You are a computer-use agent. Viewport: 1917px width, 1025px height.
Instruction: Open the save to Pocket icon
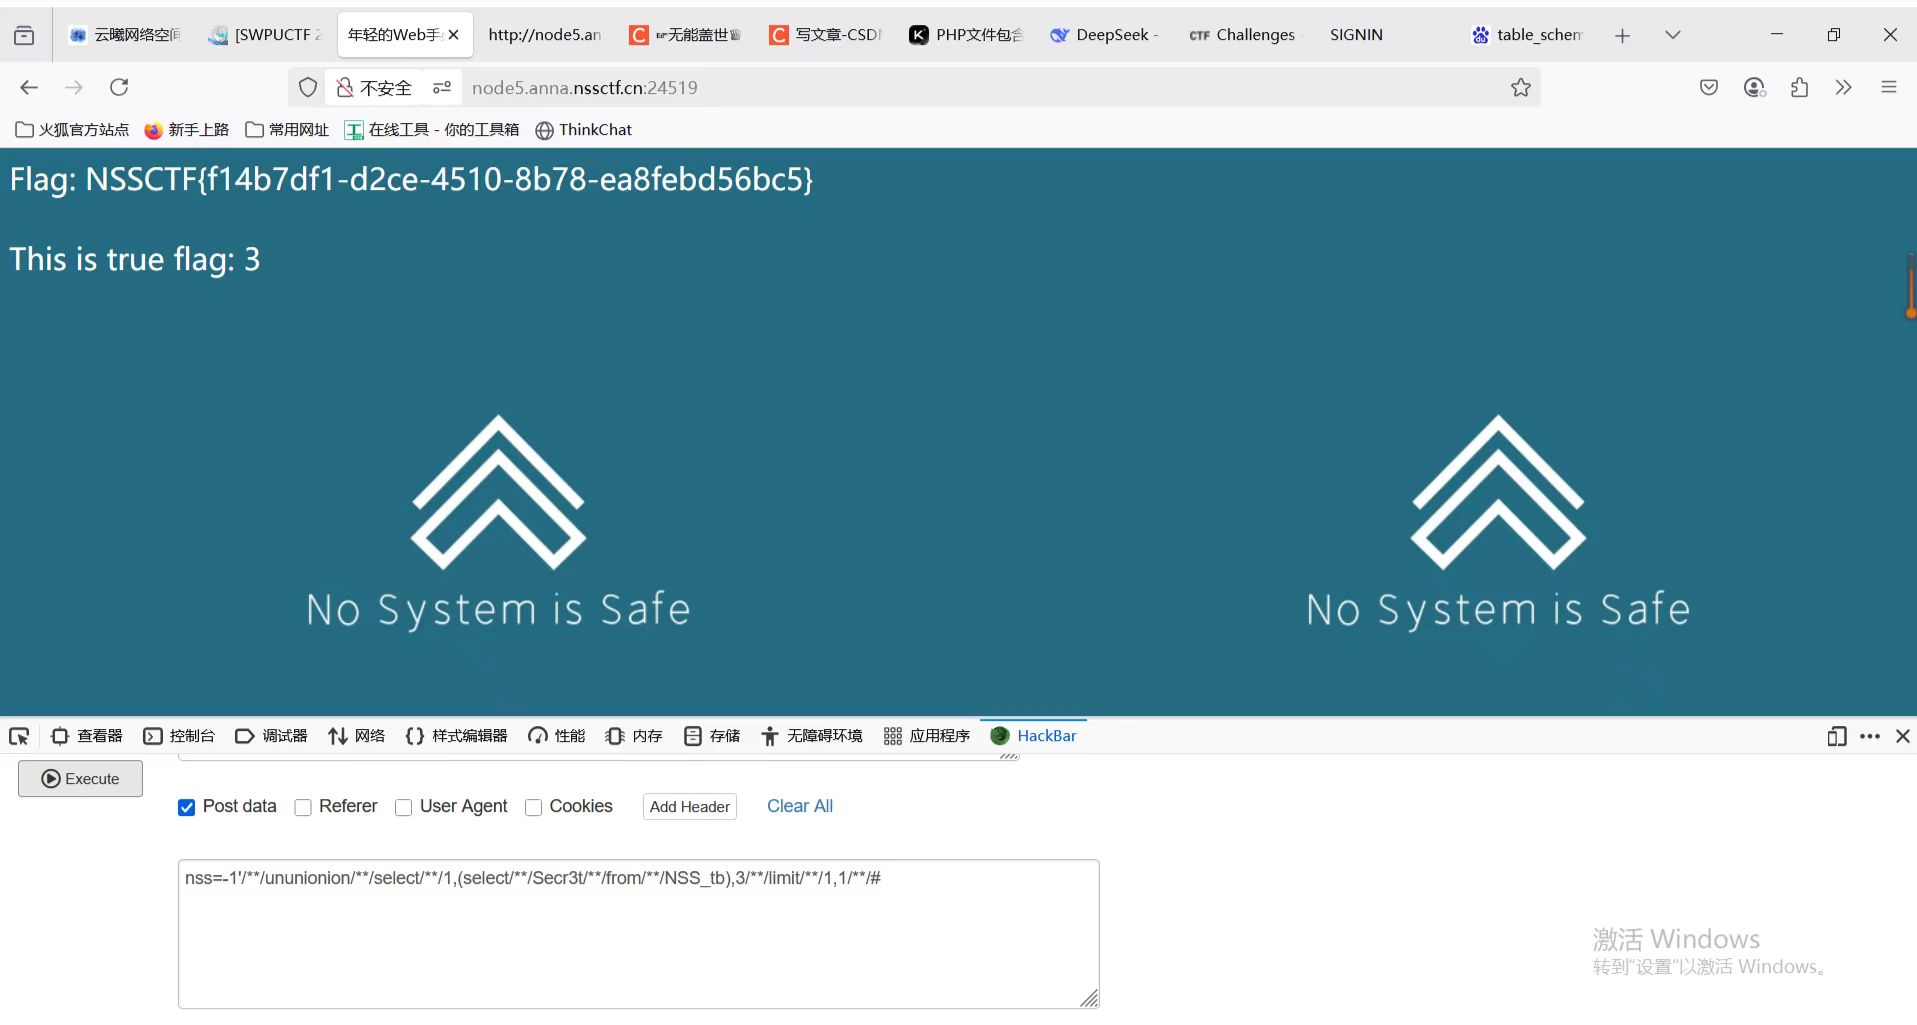[1709, 88]
